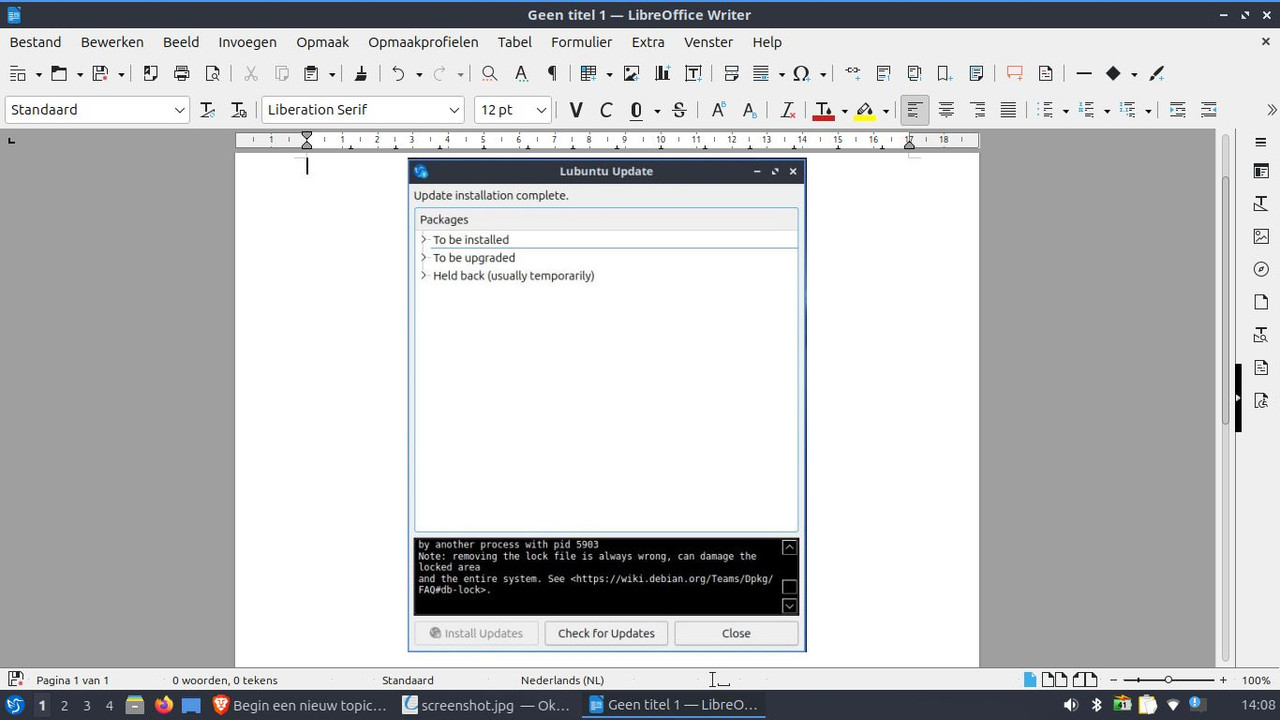Insert an image via toolbar icon
The height and width of the screenshot is (720, 1280).
tap(631, 73)
